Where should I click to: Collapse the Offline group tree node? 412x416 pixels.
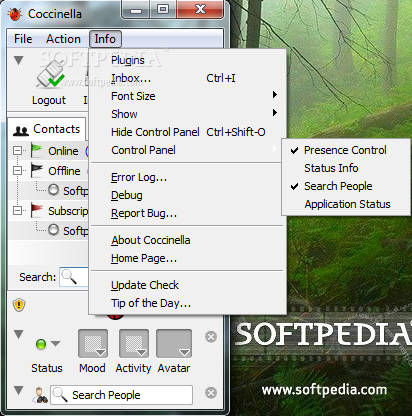(17, 171)
